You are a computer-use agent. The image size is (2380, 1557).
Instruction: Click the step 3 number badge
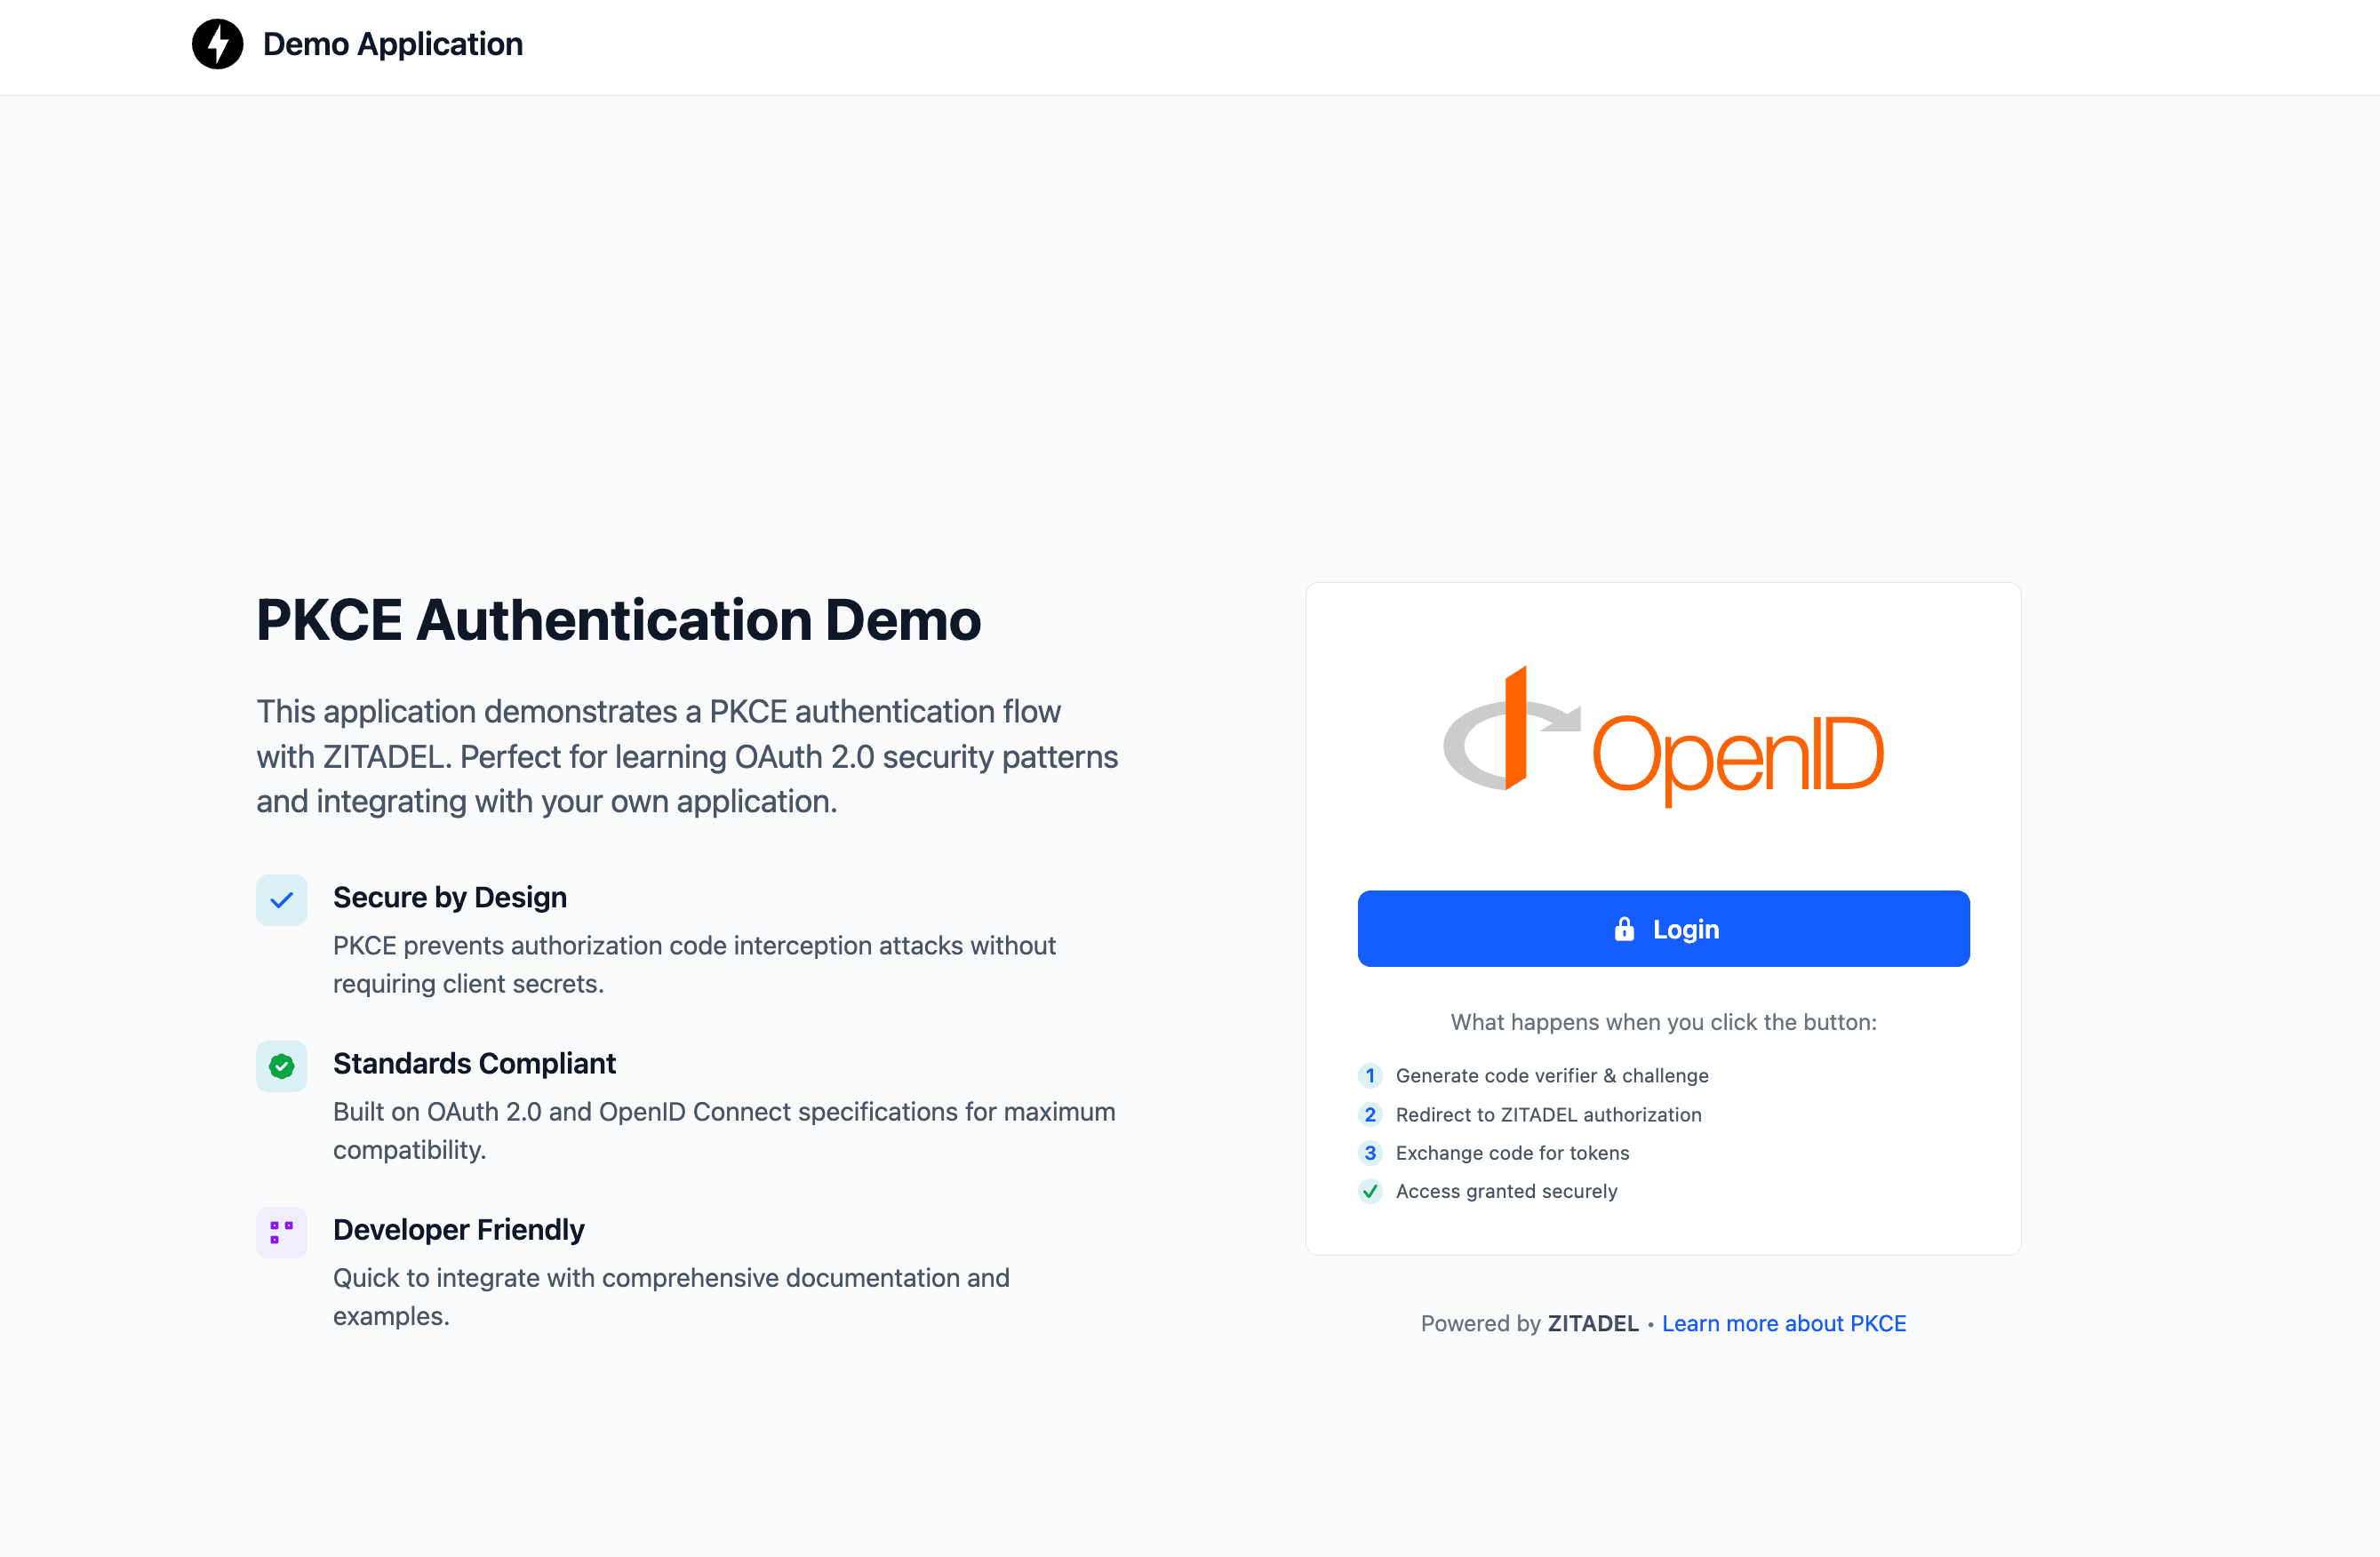tap(1370, 1153)
